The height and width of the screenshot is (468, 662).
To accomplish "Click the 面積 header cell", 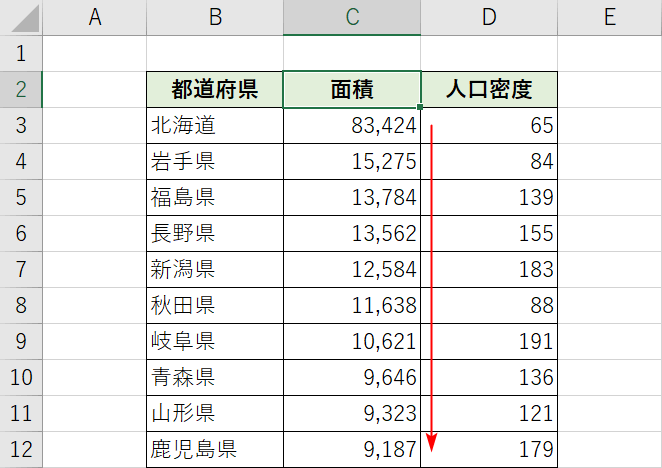I will pos(351,90).
